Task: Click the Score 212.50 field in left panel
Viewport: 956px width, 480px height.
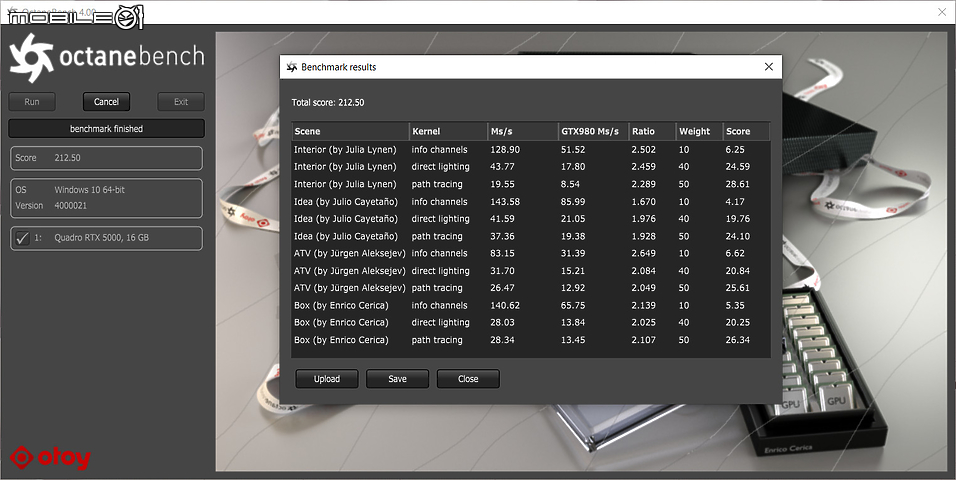Action: [106, 158]
